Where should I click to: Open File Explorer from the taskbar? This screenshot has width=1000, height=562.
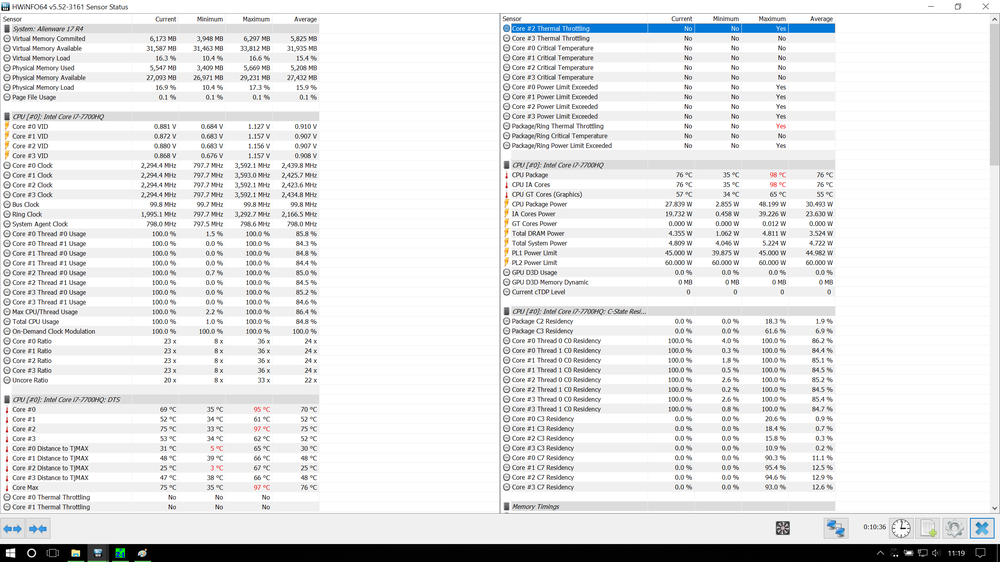click(74, 553)
